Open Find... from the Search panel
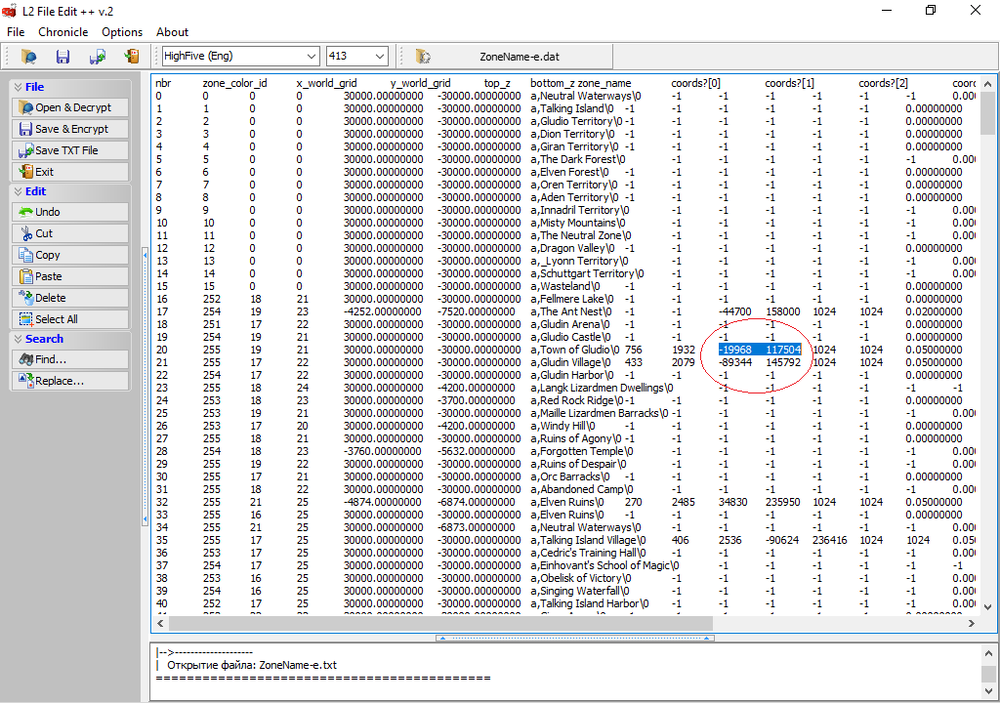The height and width of the screenshot is (703, 1000). pos(70,359)
